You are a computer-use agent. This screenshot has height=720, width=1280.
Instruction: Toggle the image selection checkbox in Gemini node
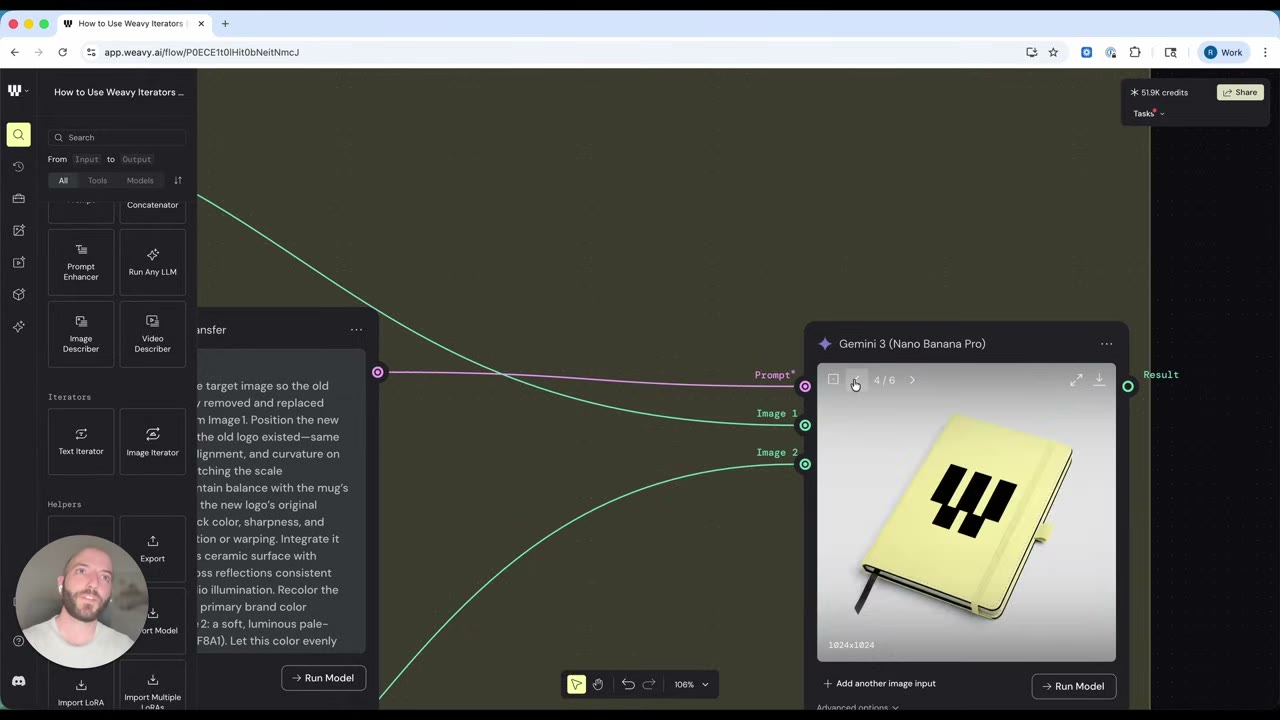pyautogui.click(x=833, y=380)
